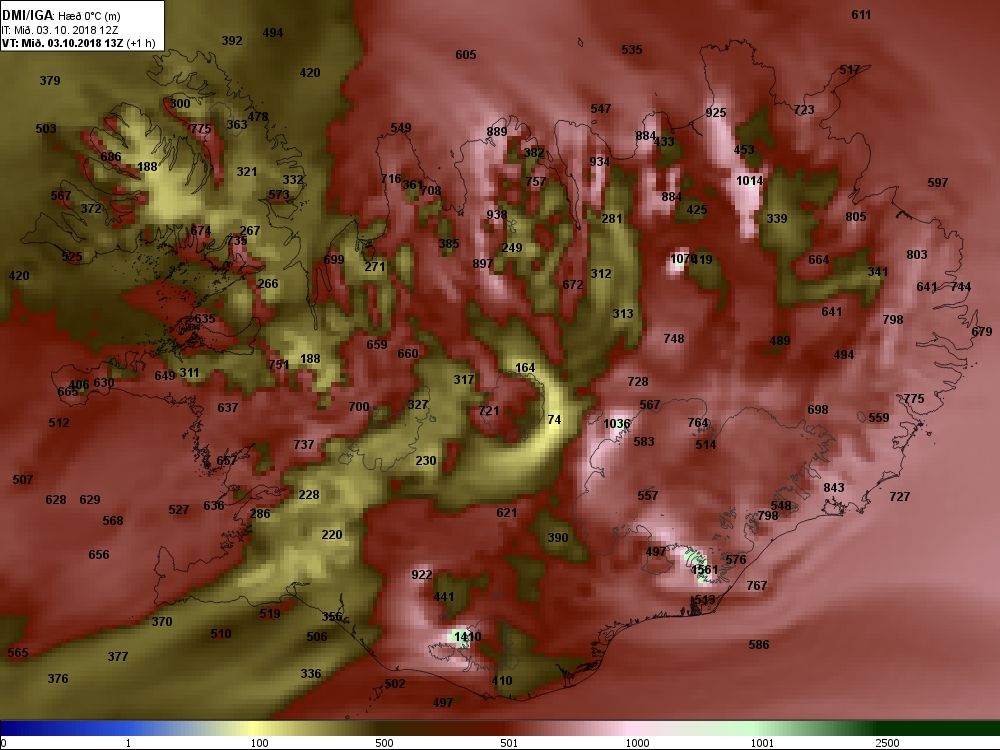Screen dimensions: 1000x750
Task: Select the '501' label on the color scale
Action: click(509, 743)
